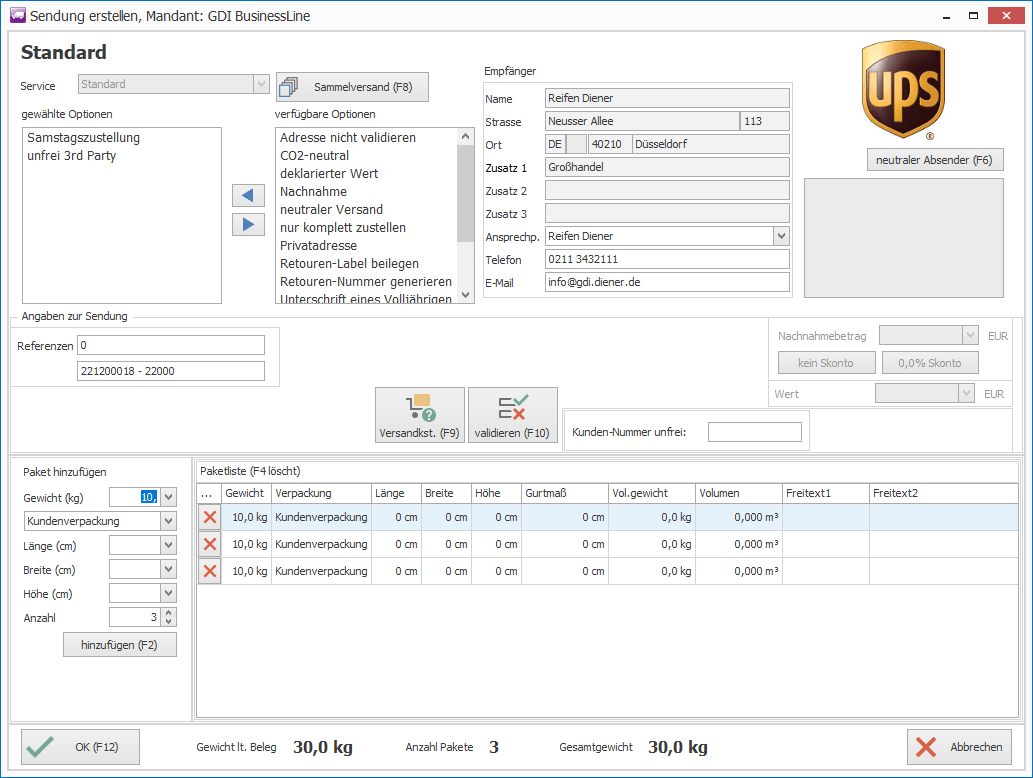
Task: Select 'Samstagszustellung' in chosen options
Action: click(x=83, y=138)
